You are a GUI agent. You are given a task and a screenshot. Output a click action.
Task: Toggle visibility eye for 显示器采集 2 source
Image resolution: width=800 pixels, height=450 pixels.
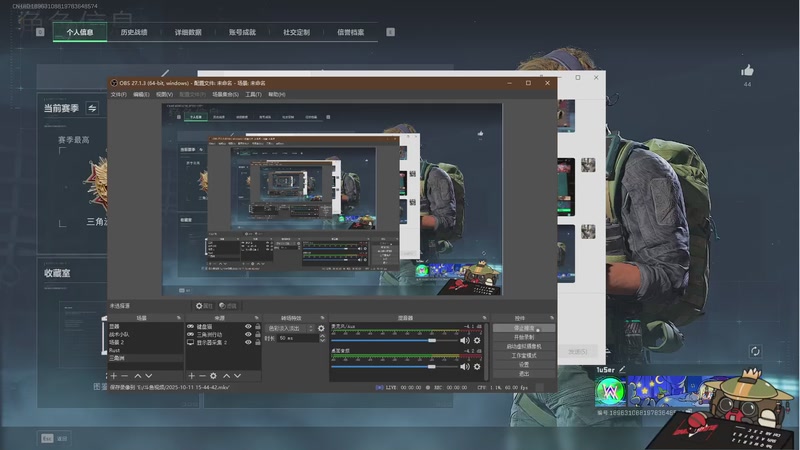coord(248,342)
